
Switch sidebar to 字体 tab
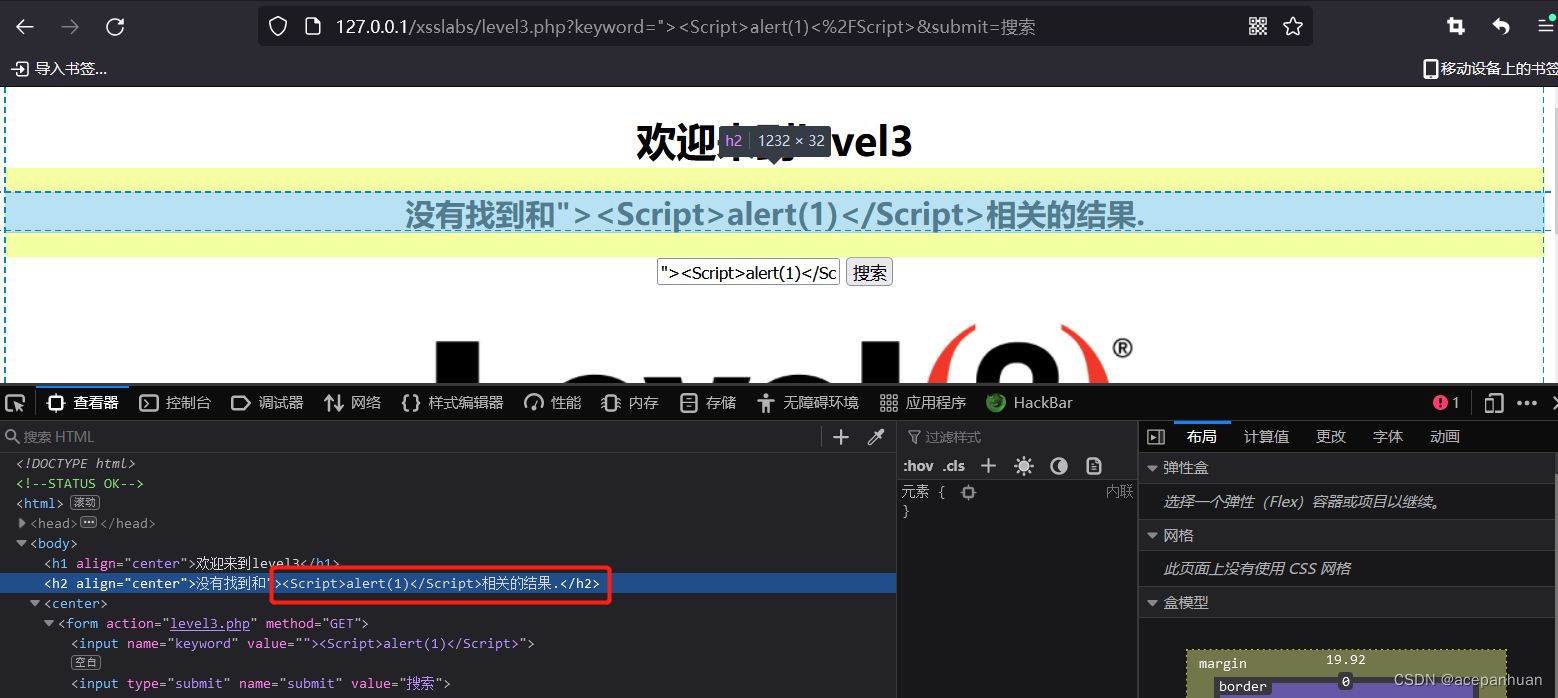pos(1388,437)
